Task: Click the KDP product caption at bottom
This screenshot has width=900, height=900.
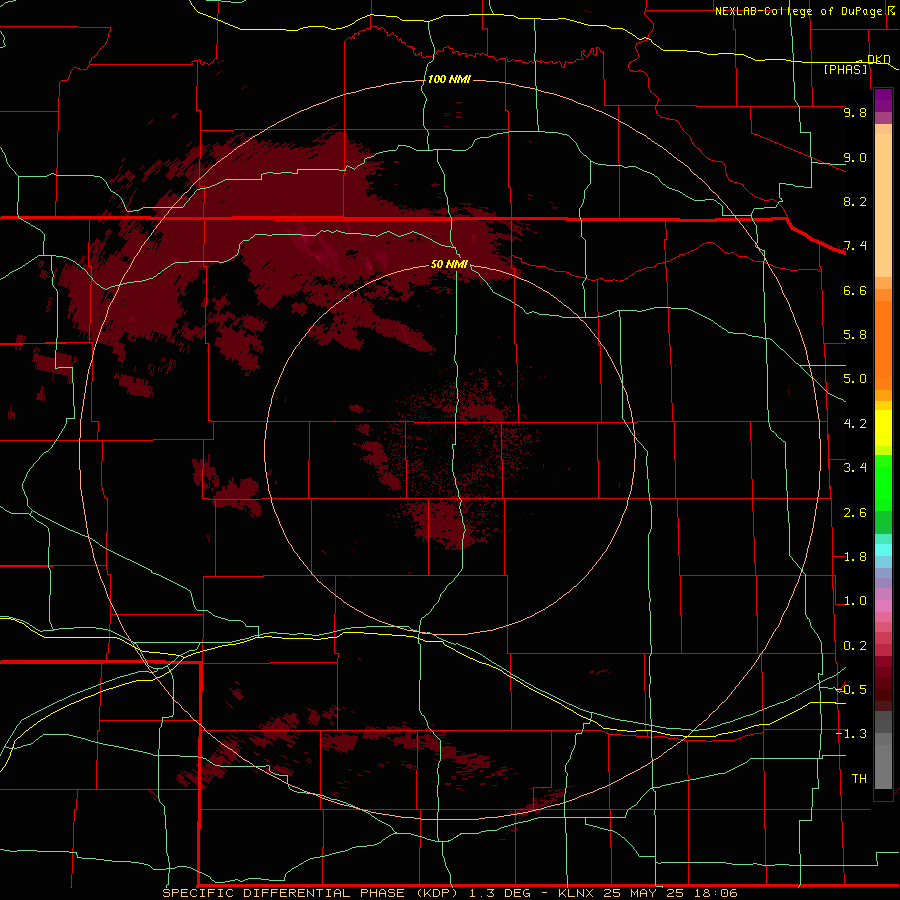Action: pyautogui.click(x=449, y=893)
